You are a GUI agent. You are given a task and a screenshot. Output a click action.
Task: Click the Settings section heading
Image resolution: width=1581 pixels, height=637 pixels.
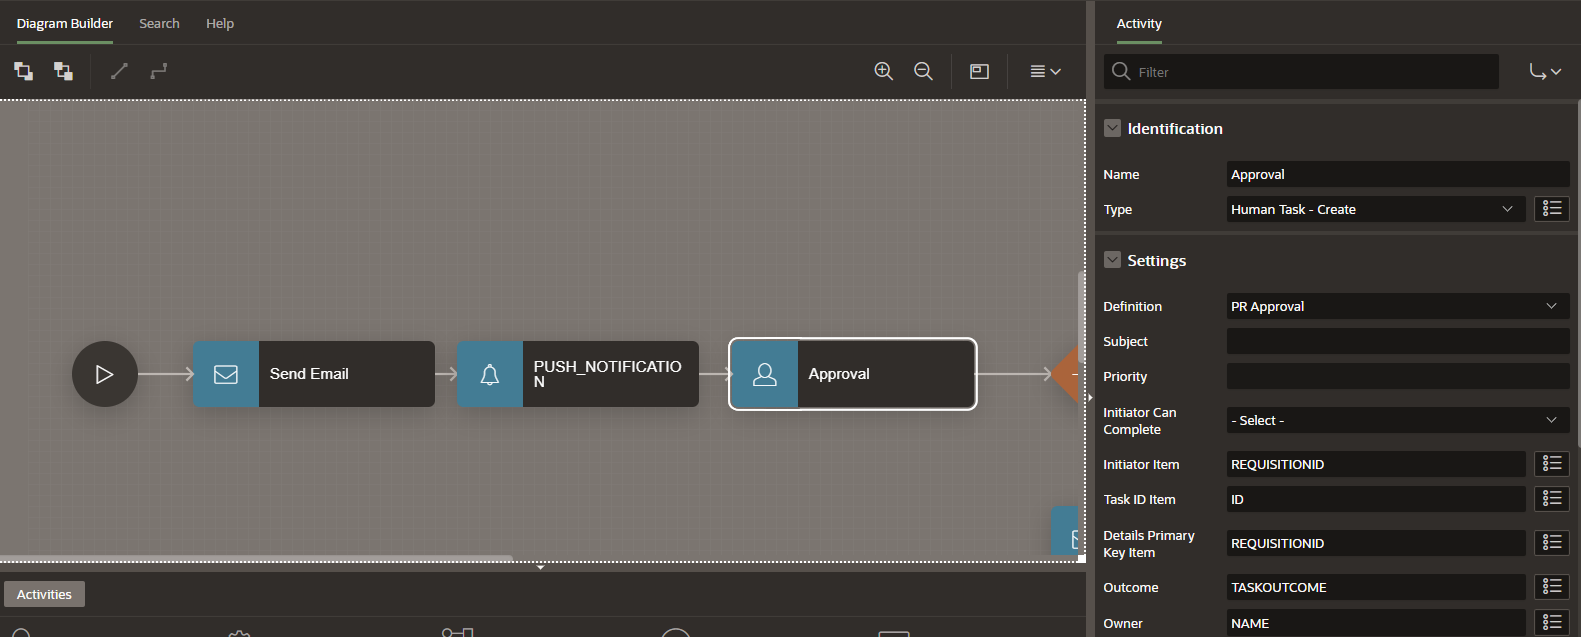(1157, 260)
